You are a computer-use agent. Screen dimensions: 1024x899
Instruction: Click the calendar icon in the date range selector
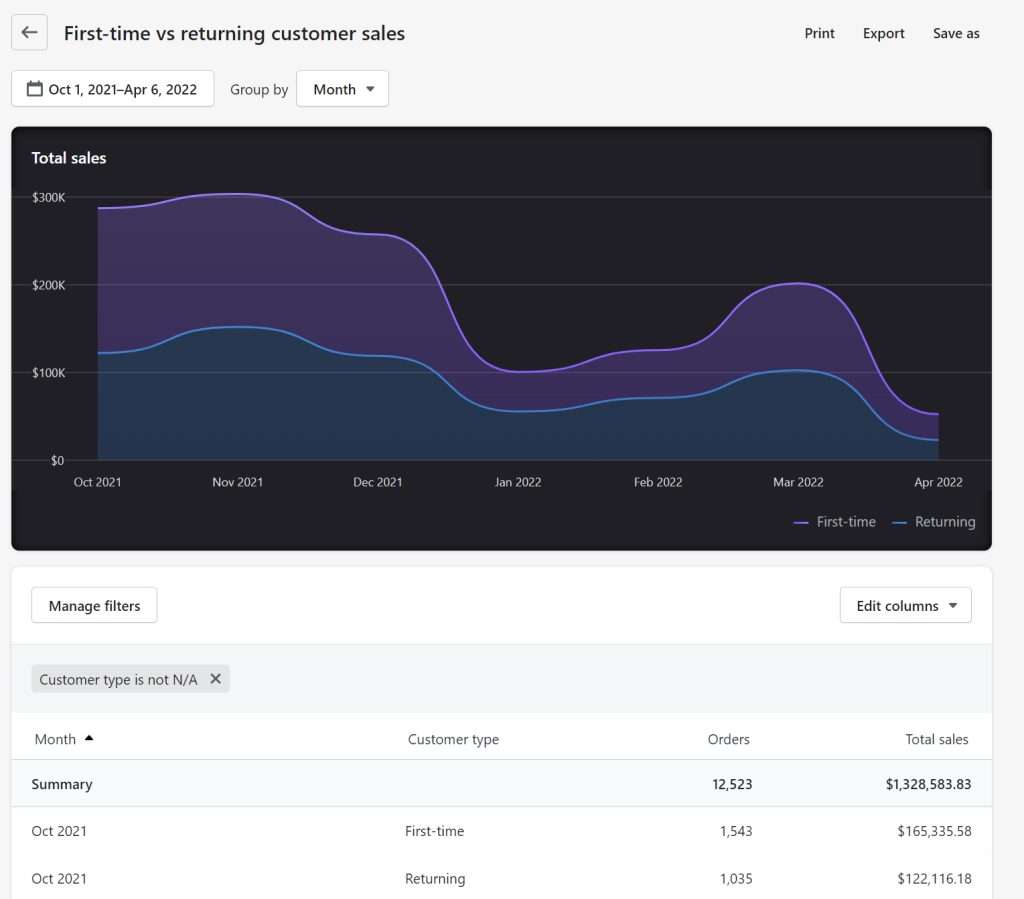tap(34, 89)
